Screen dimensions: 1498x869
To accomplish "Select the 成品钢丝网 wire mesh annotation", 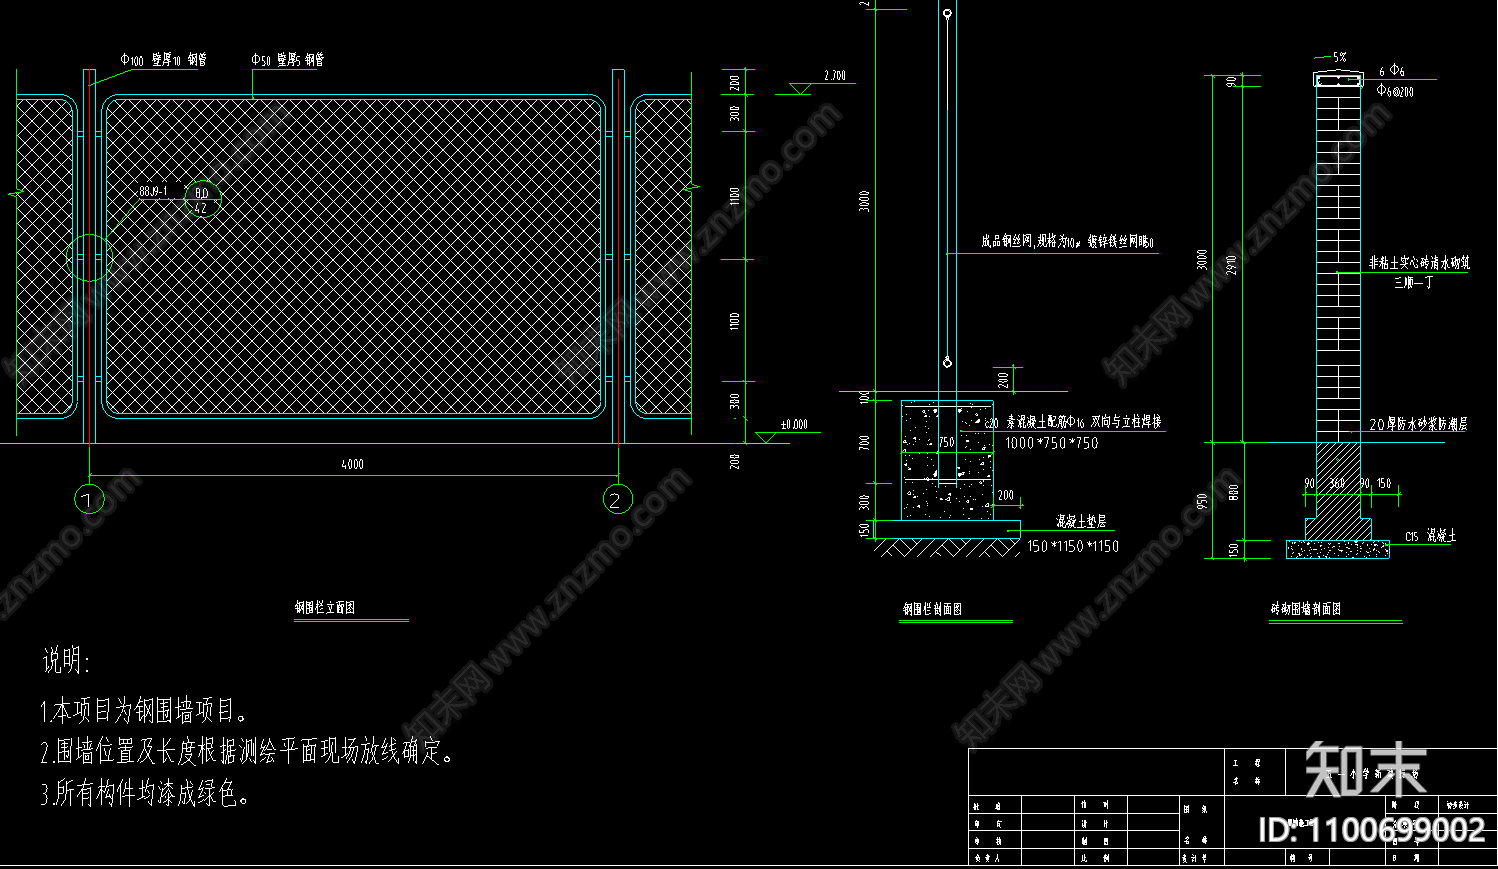I will point(1067,242).
